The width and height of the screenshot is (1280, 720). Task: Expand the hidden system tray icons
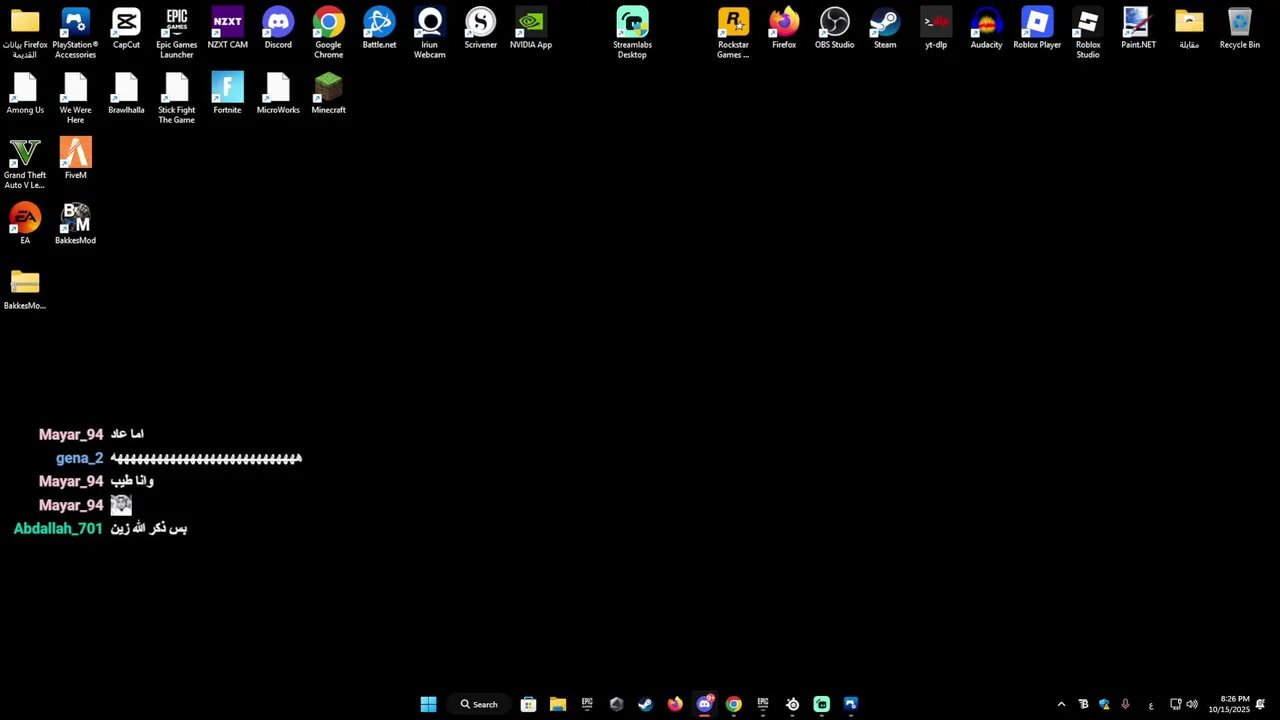pyautogui.click(x=1061, y=704)
